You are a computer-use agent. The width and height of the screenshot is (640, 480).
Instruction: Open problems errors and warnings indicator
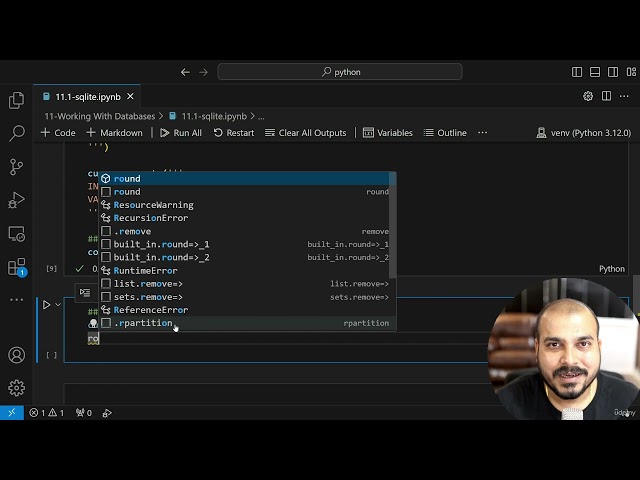(x=47, y=413)
